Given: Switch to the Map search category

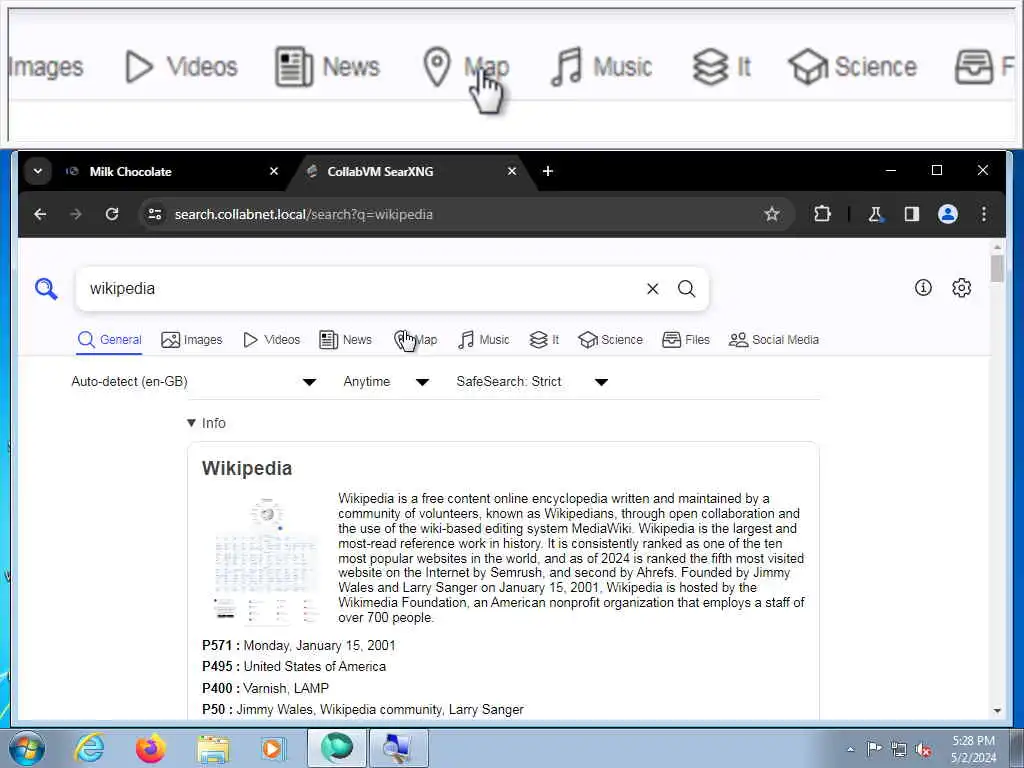Looking at the screenshot, I should point(415,340).
